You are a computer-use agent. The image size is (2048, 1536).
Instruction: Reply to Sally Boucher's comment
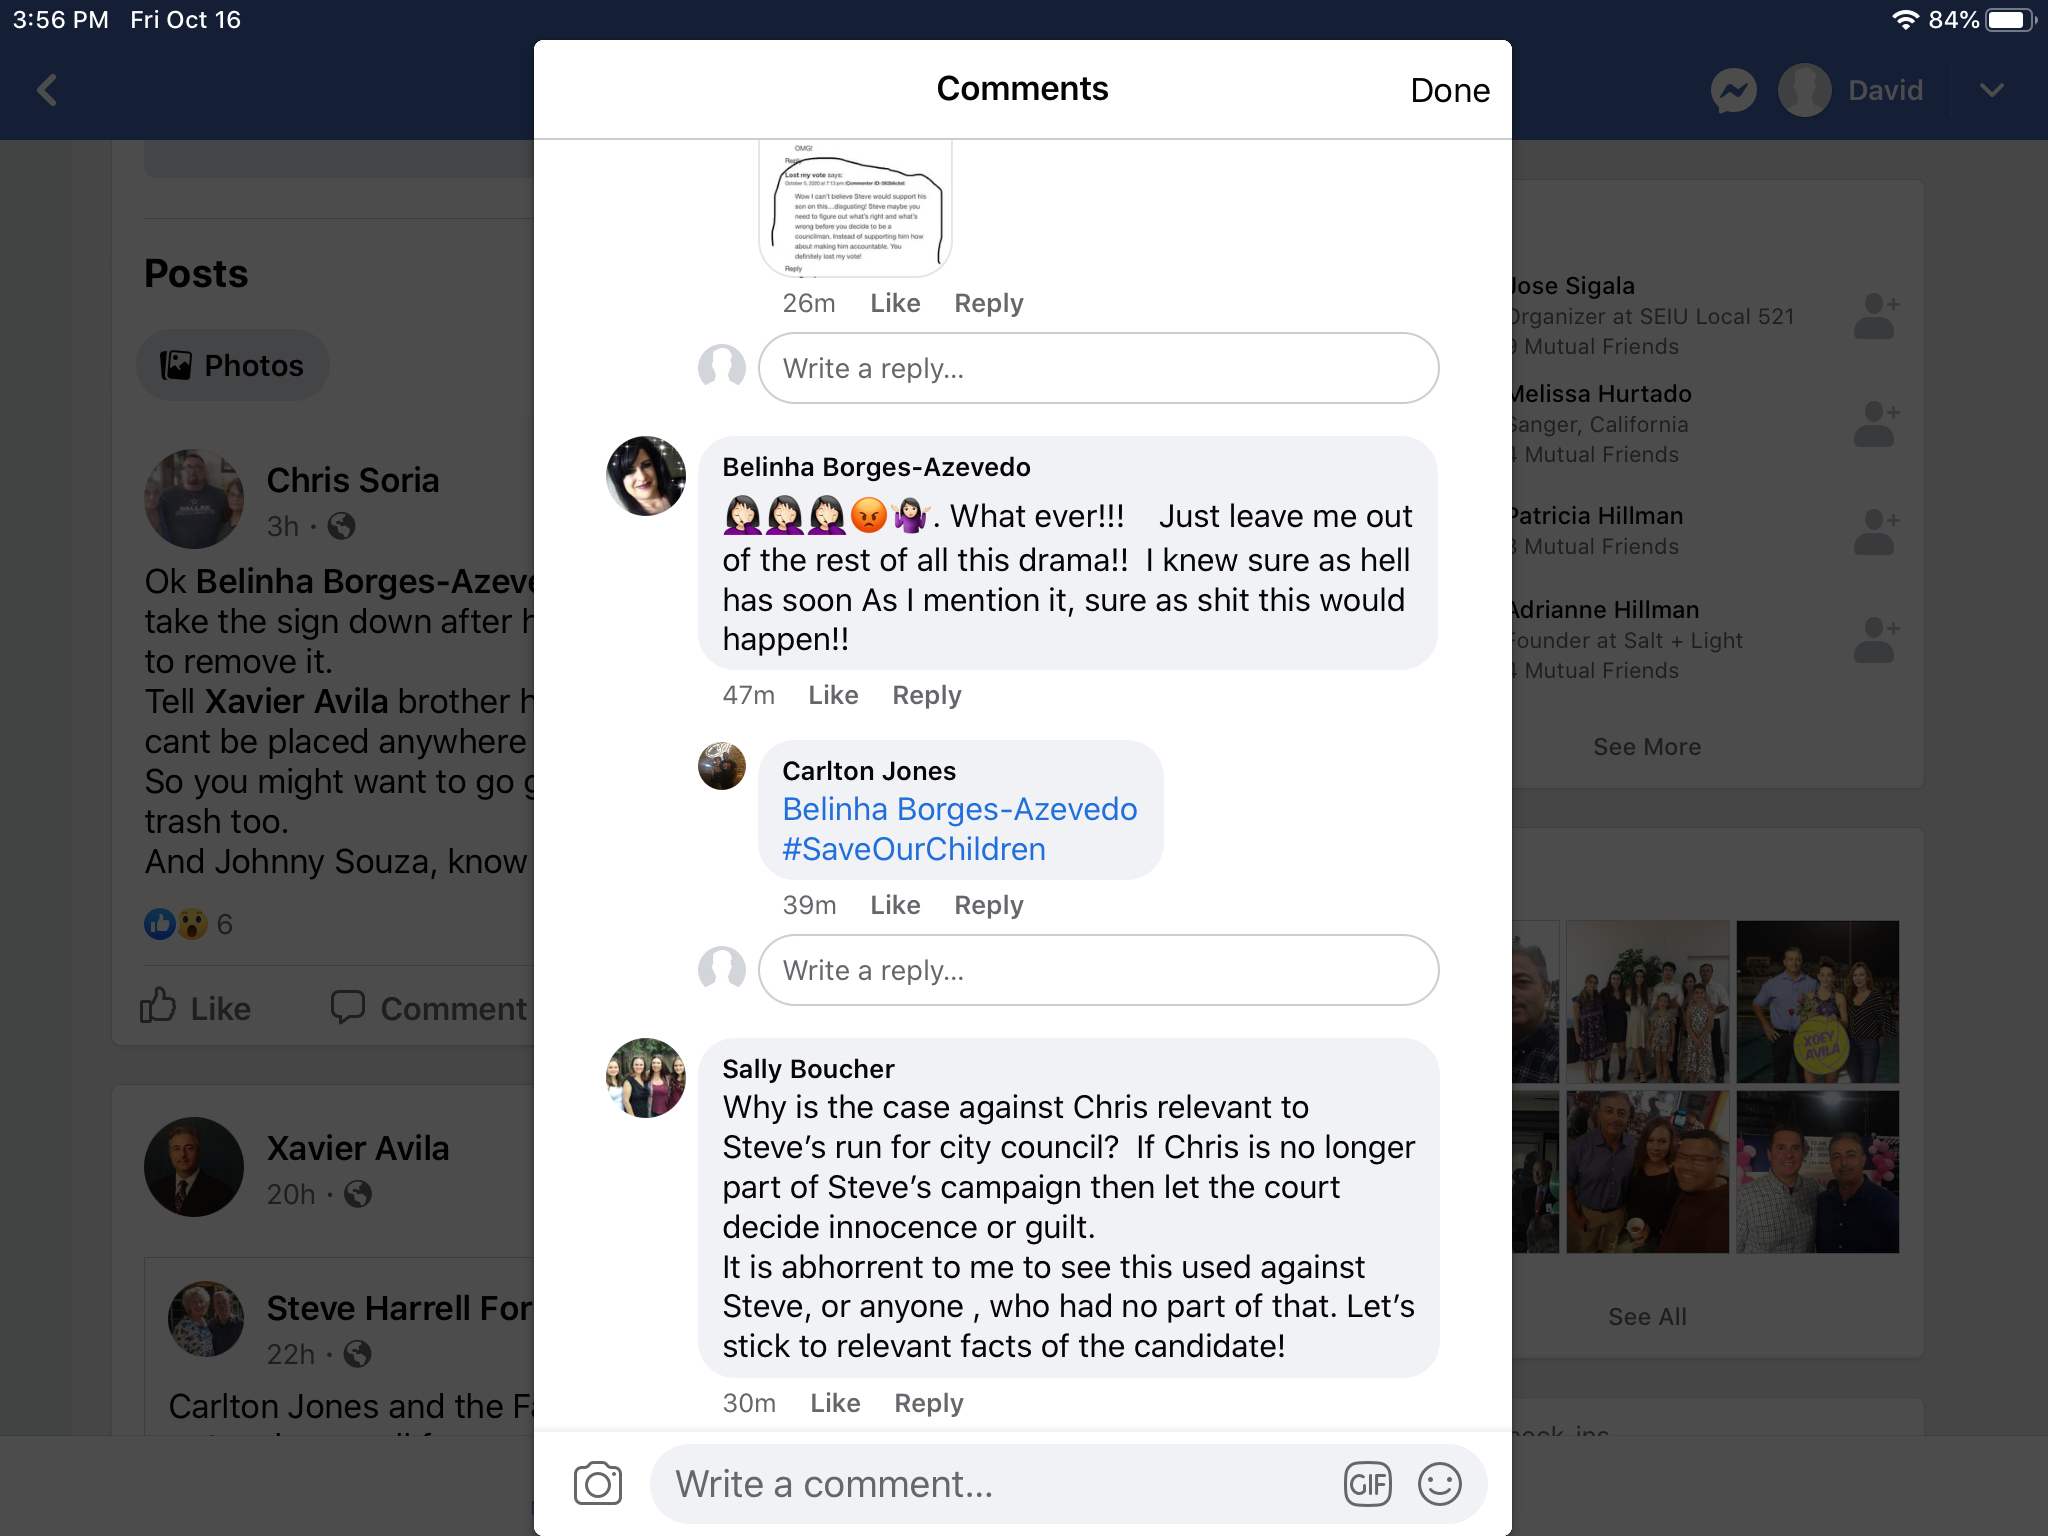click(928, 1403)
